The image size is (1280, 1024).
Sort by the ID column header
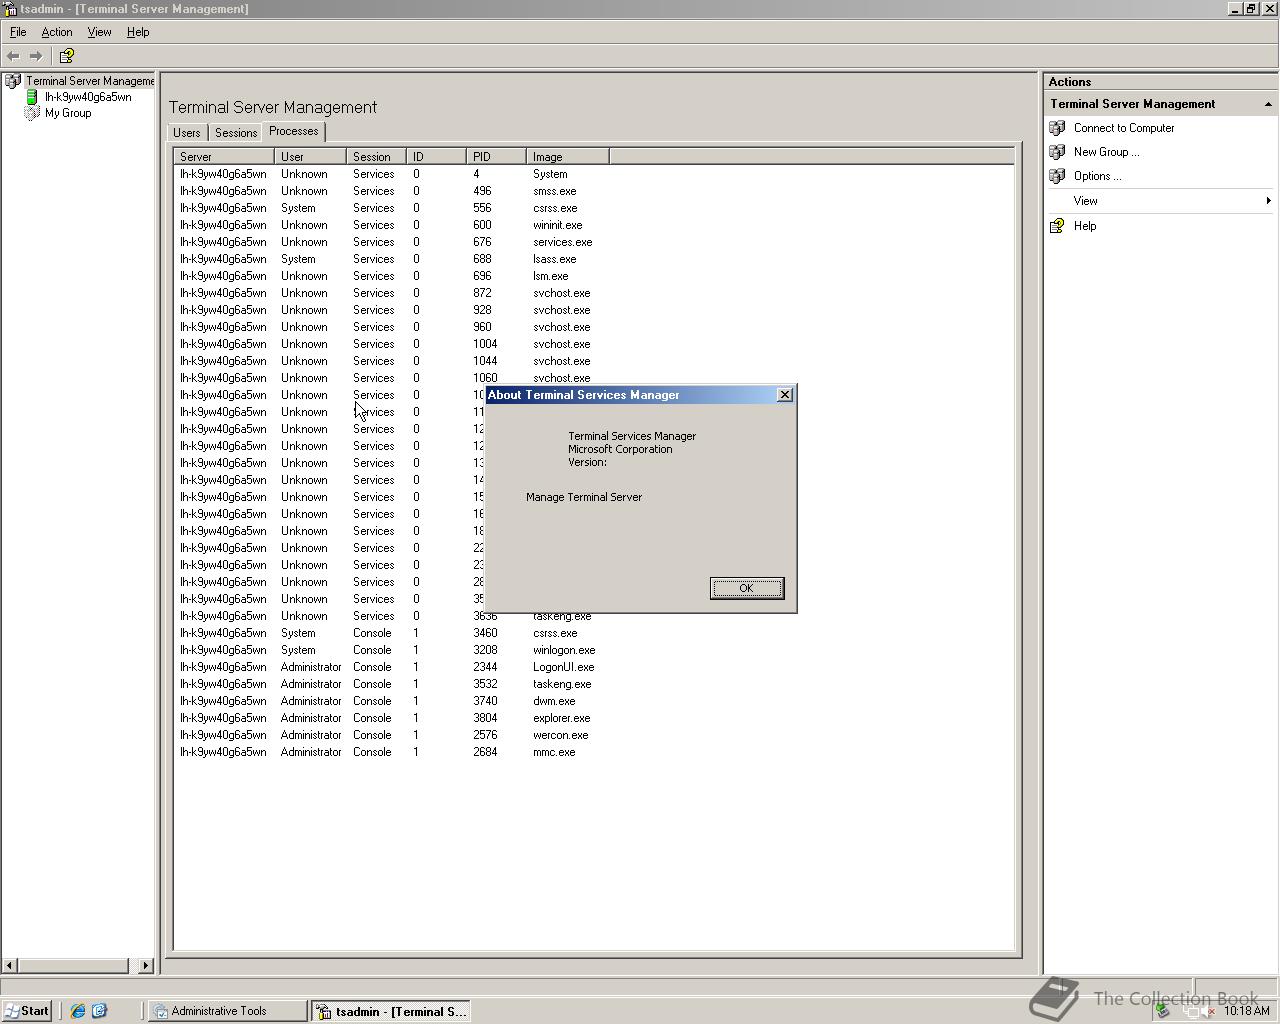(x=436, y=157)
